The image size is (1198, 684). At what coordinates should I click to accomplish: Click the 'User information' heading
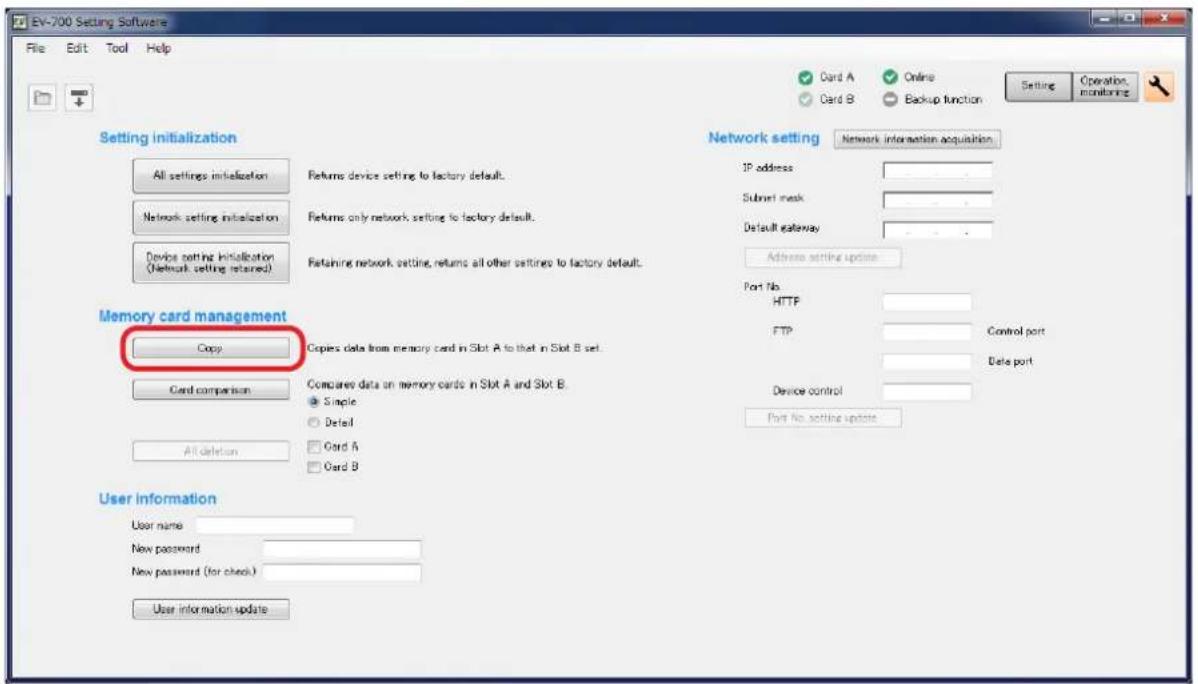click(157, 499)
